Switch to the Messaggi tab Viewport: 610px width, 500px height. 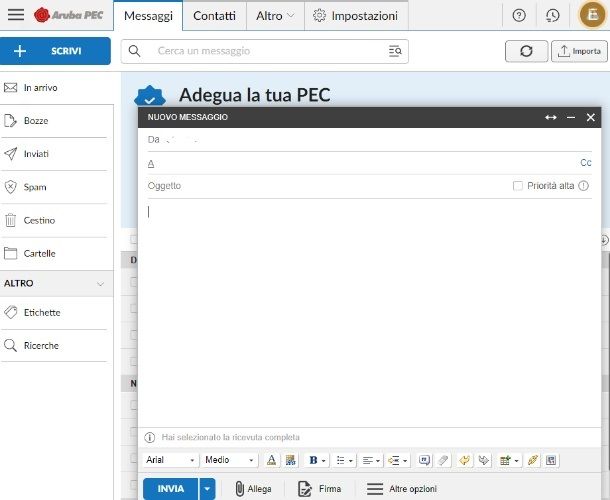tap(148, 16)
